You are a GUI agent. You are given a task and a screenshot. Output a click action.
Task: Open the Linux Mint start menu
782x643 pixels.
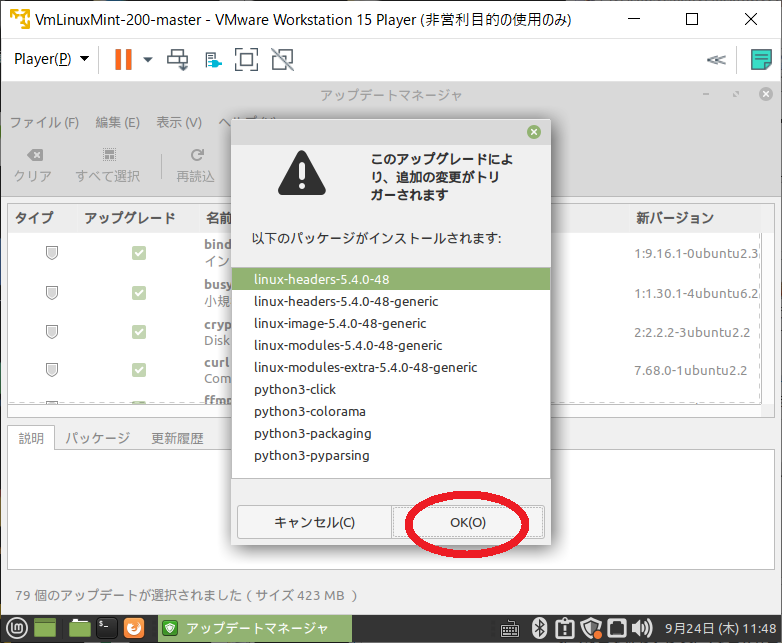16,629
